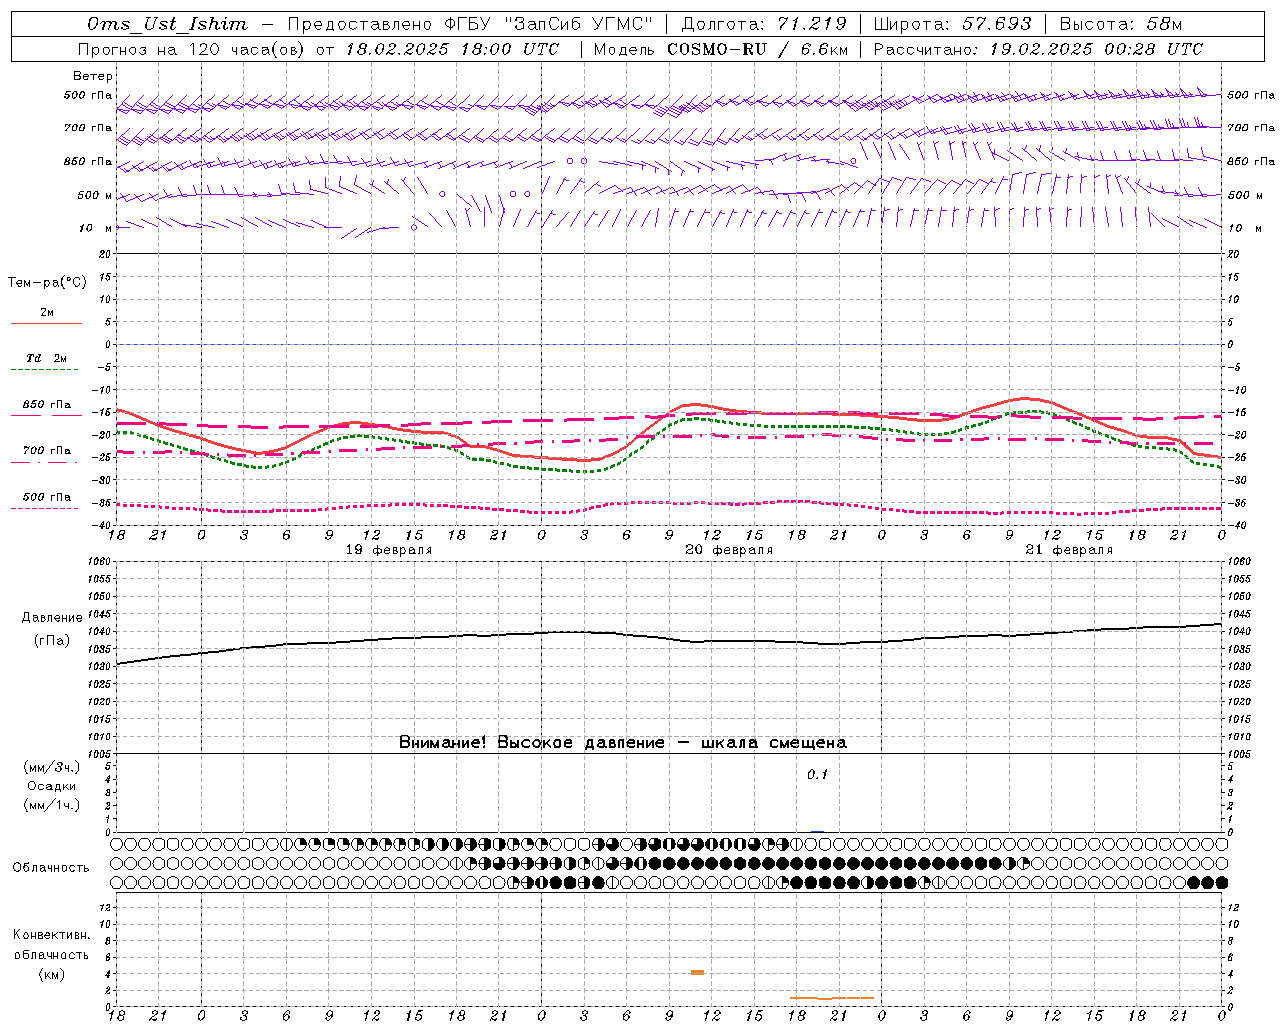Click the (гПа) pressure unit label

(x=52, y=641)
